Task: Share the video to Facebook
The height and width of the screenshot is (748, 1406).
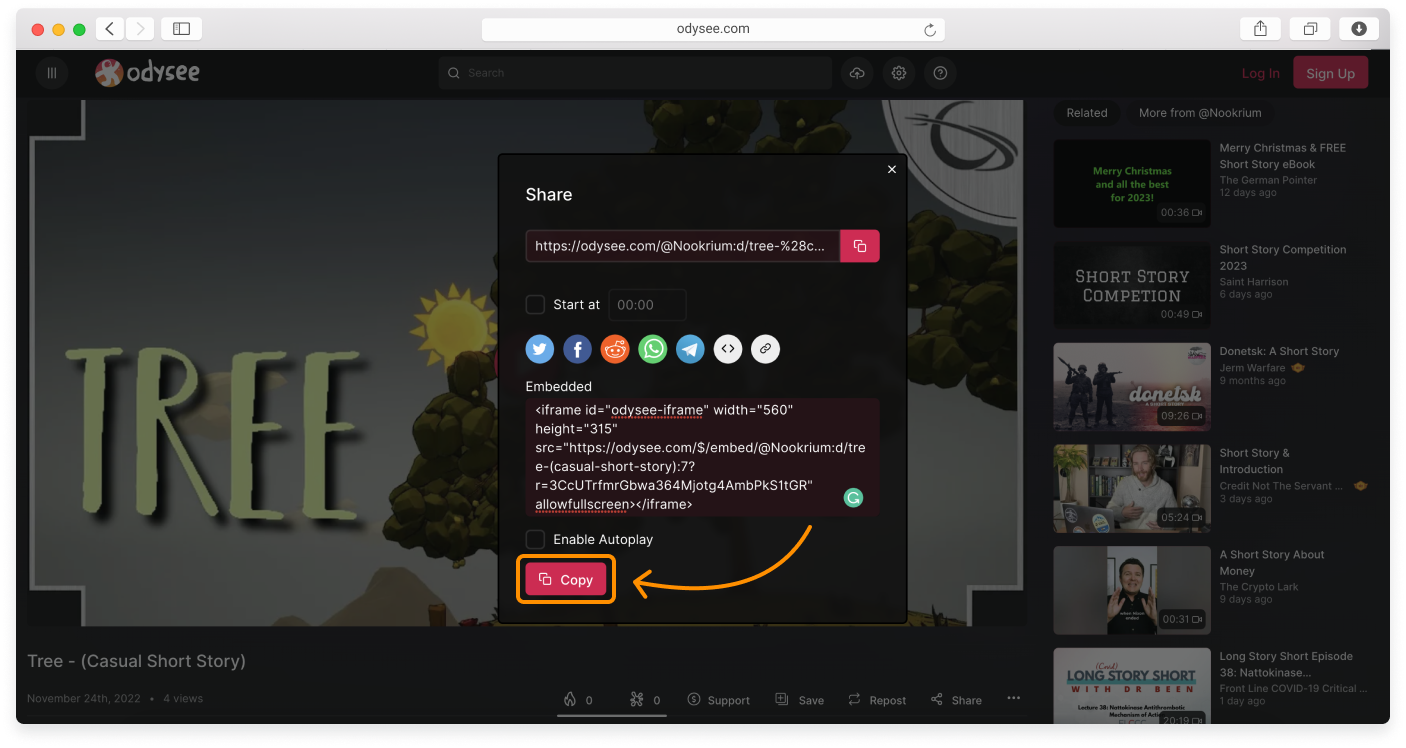Action: [x=577, y=349]
